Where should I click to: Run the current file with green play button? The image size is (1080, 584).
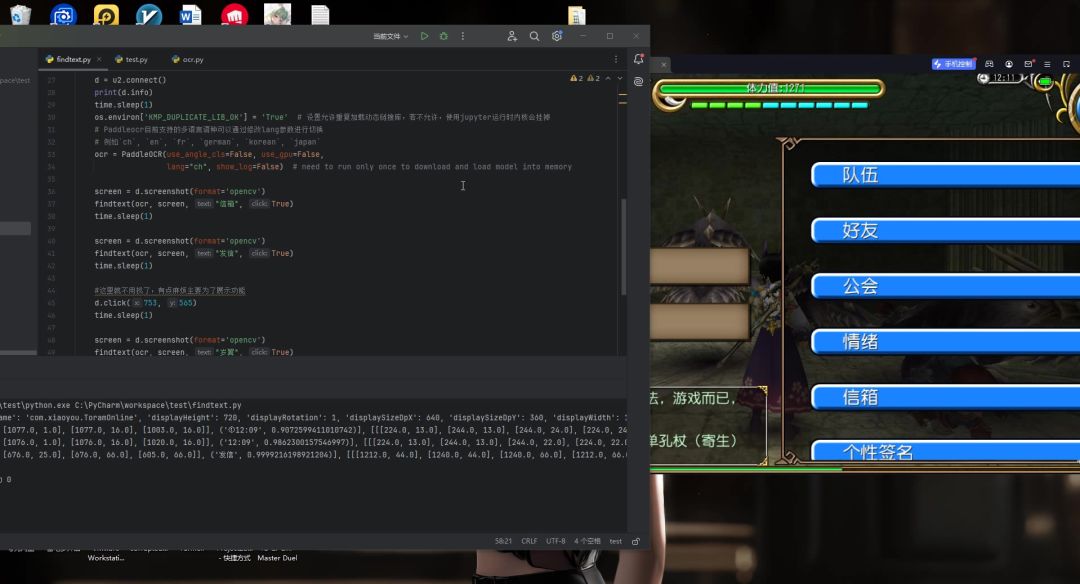click(424, 36)
